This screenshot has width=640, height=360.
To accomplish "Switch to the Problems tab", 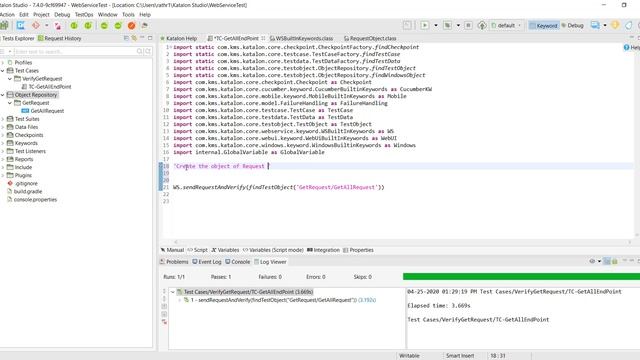I will [x=174, y=262].
